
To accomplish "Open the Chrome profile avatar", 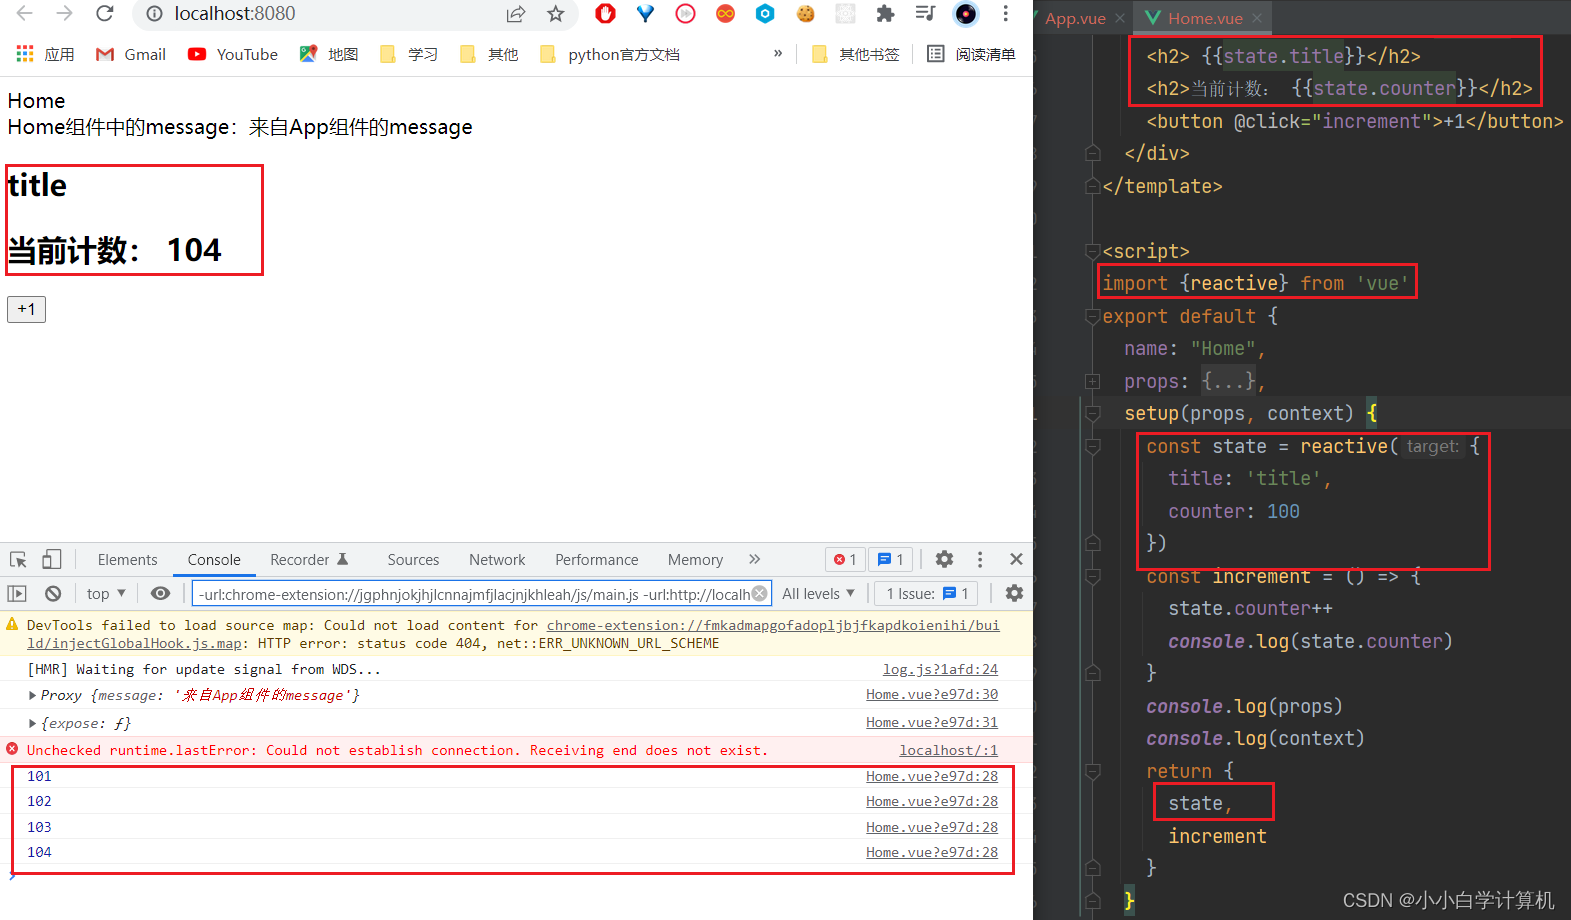I will tap(966, 13).
